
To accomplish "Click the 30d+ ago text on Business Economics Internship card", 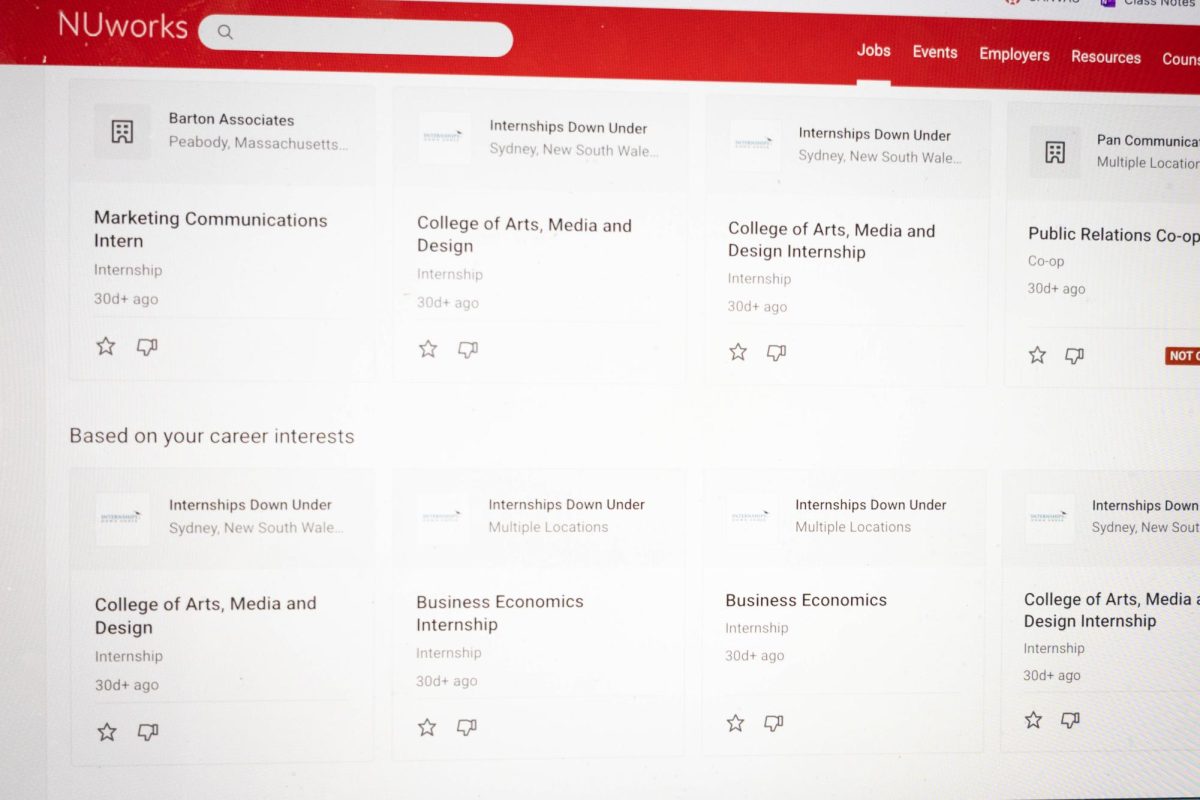I will [x=447, y=681].
